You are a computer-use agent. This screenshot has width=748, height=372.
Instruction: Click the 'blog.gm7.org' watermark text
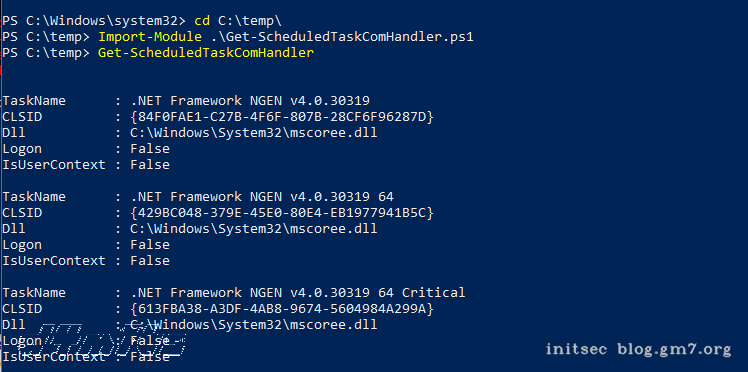pyautogui.click(x=674, y=350)
